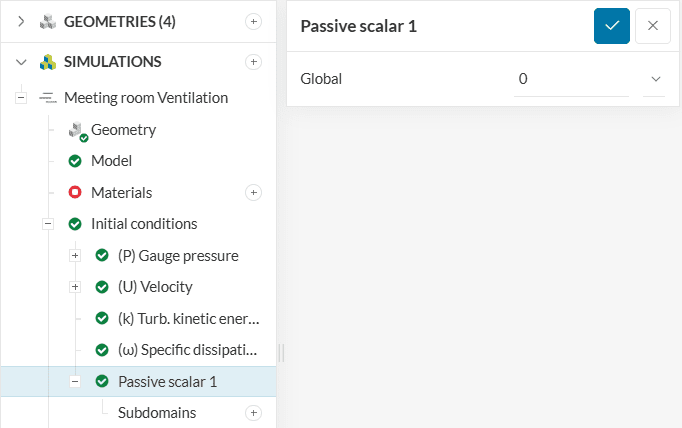Screen dimensions: 682x428
Task: Open the Global value unit dropdown
Action: click(x=656, y=79)
